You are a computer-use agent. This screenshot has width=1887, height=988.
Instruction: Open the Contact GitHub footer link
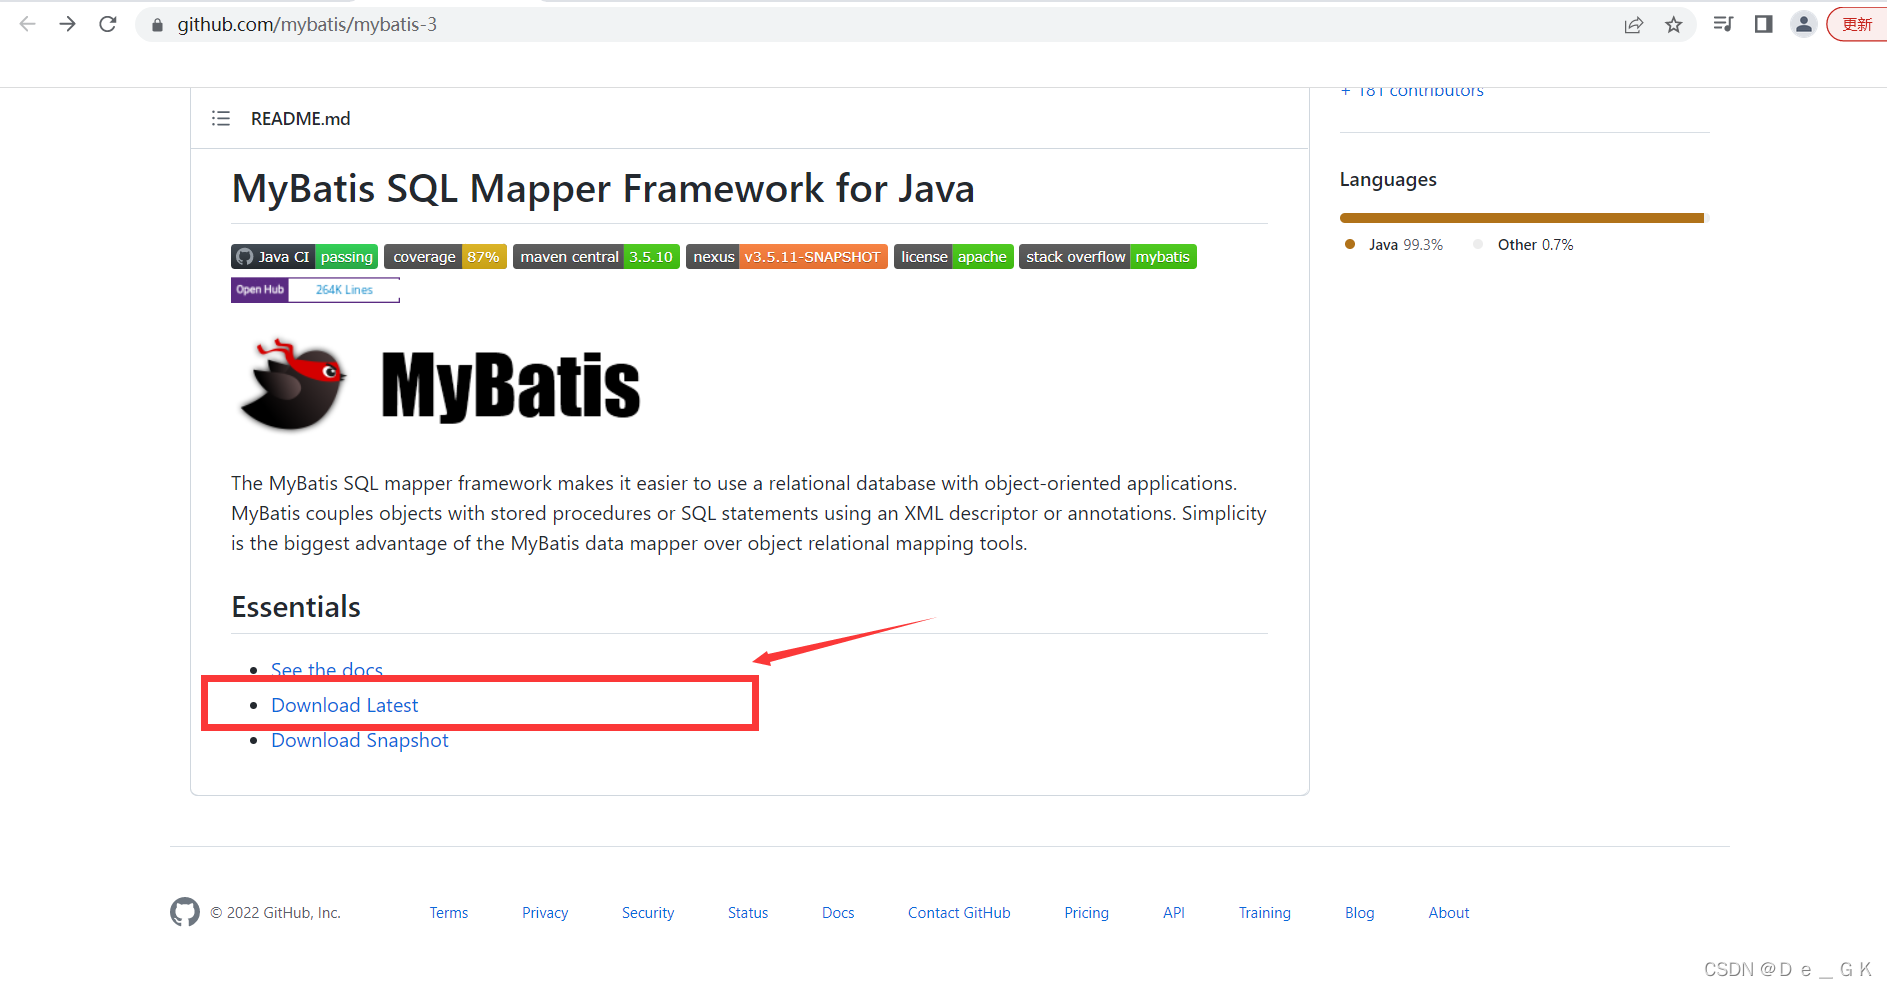pyautogui.click(x=959, y=913)
